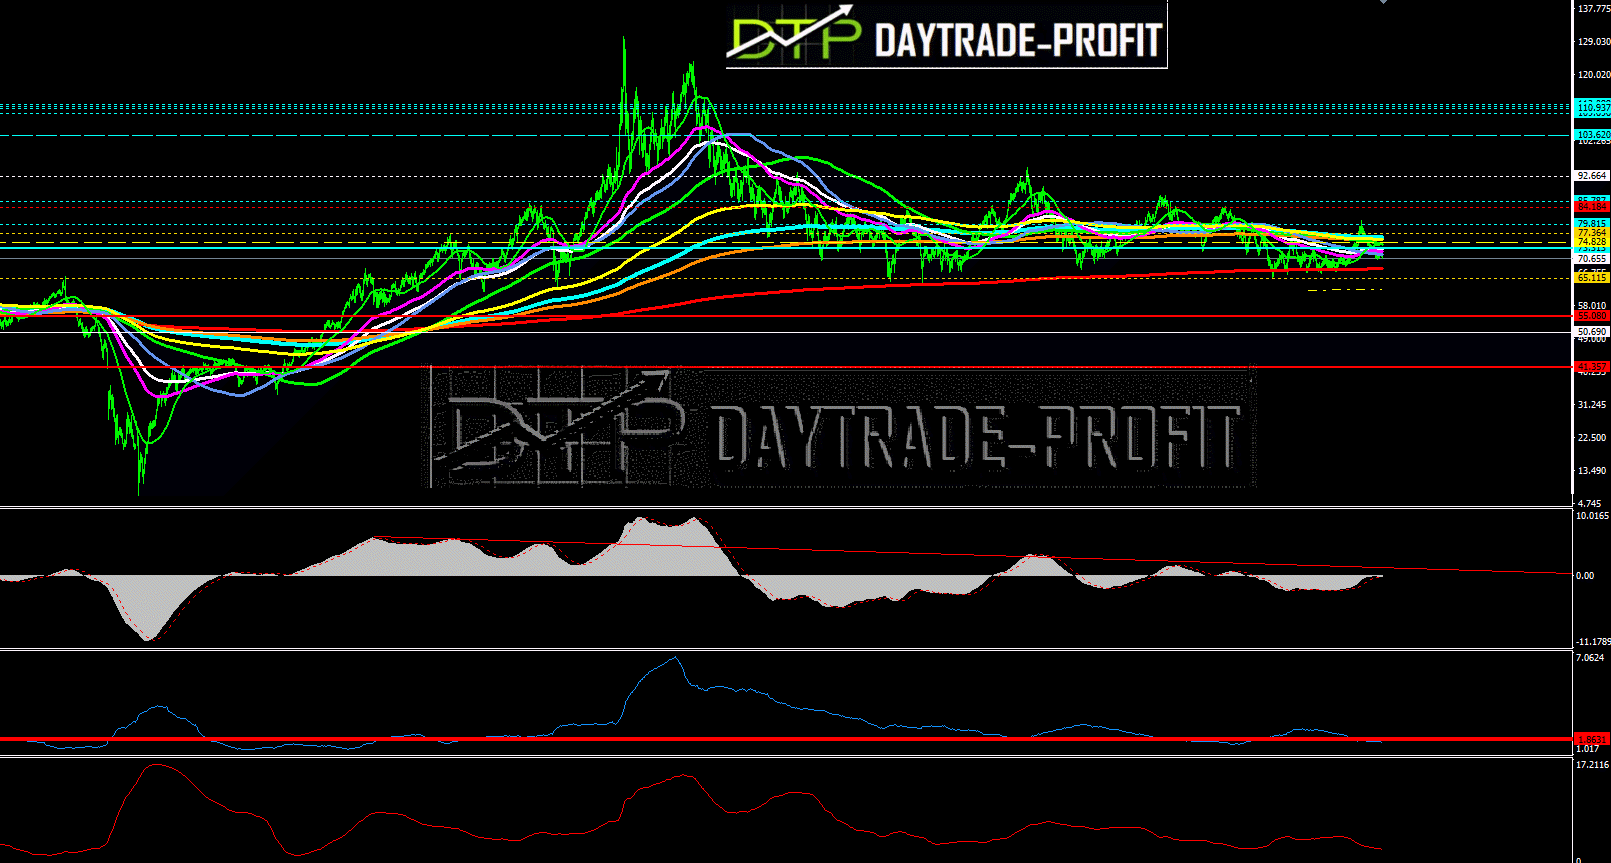Click the 7.0624 indicator scale label

[1591, 658]
